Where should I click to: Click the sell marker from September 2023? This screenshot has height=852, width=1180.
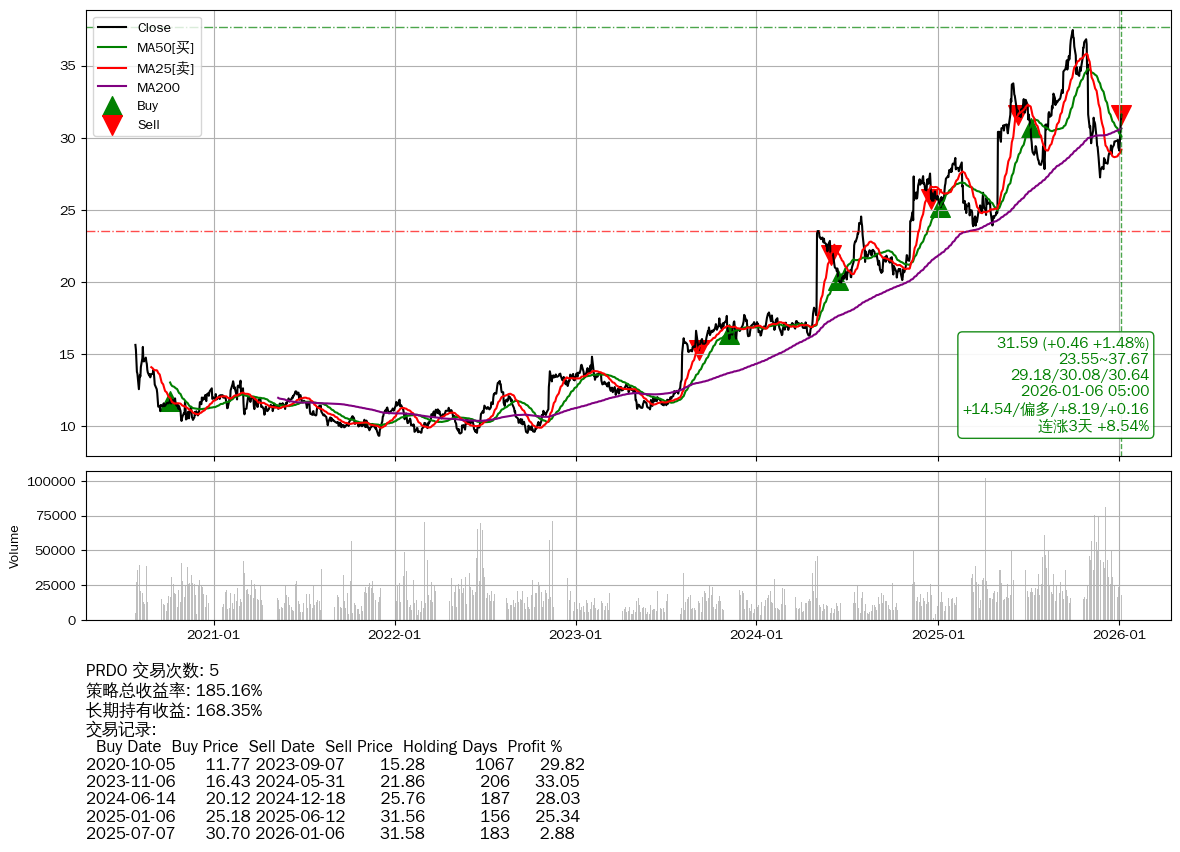pyautogui.click(x=699, y=349)
